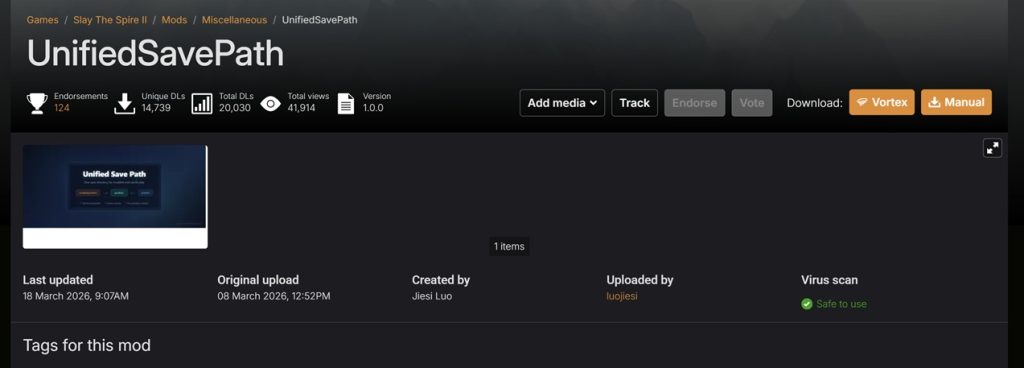Click the green Safe to use checkmark
Image resolution: width=1024 pixels, height=368 pixels.
pyautogui.click(x=807, y=304)
